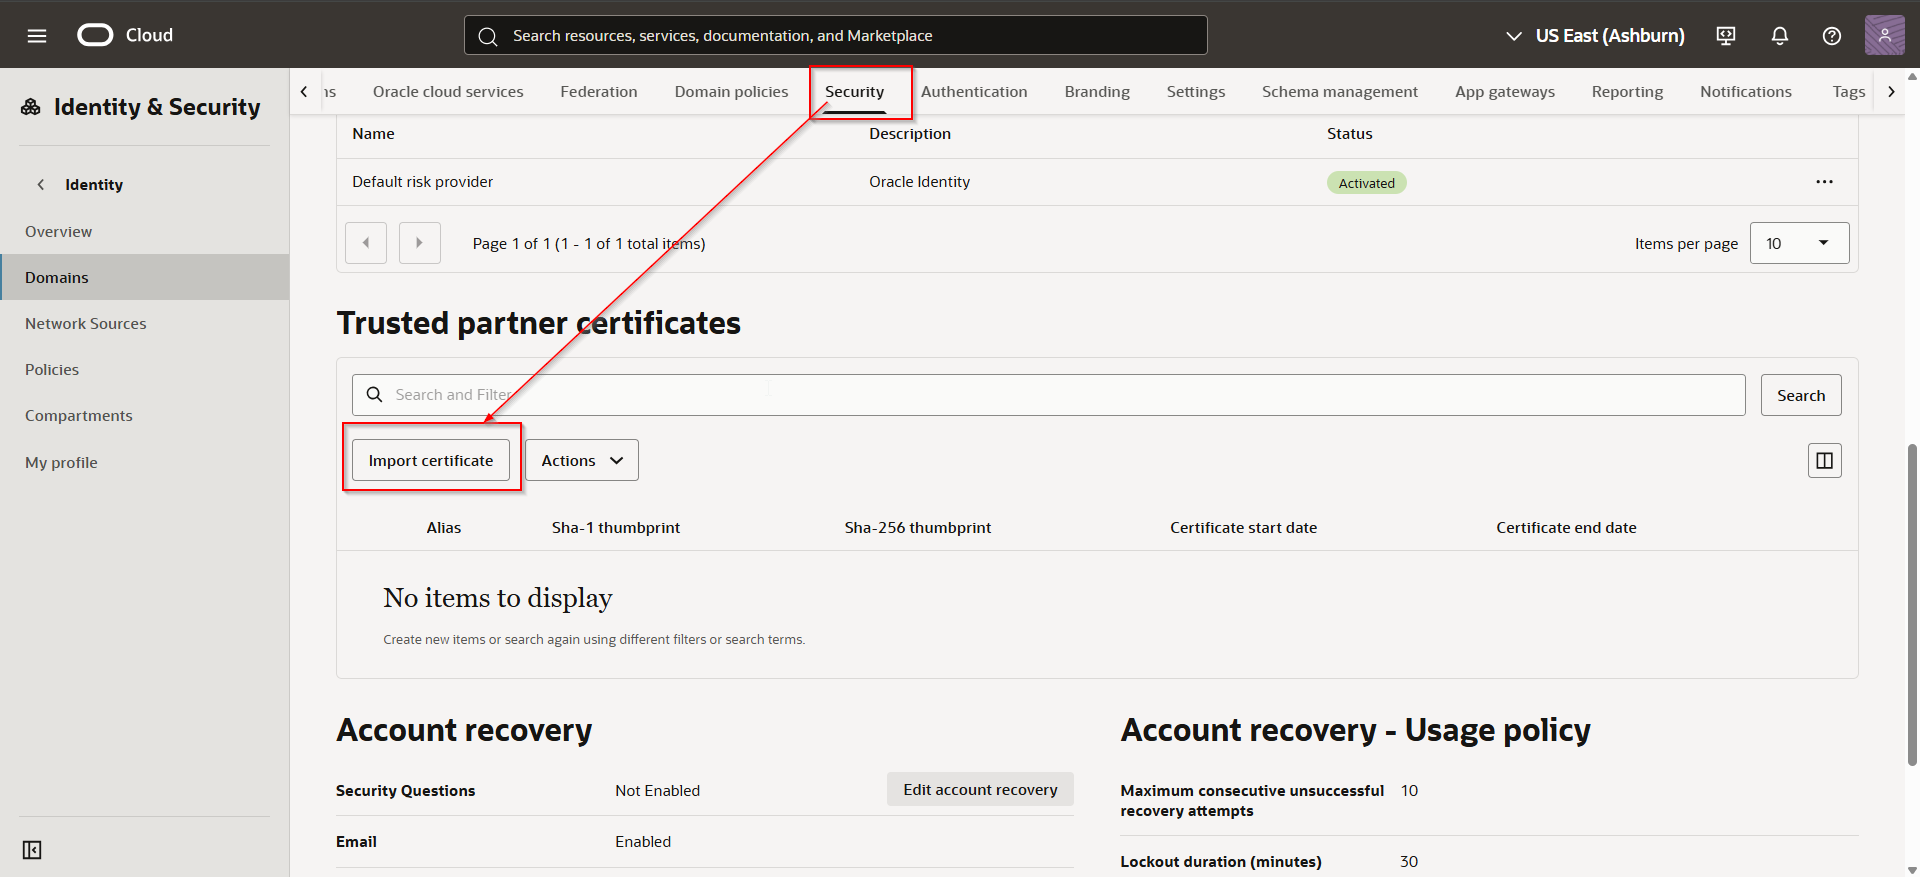Click the Search and Filter input field
1920x877 pixels.
click(1048, 395)
